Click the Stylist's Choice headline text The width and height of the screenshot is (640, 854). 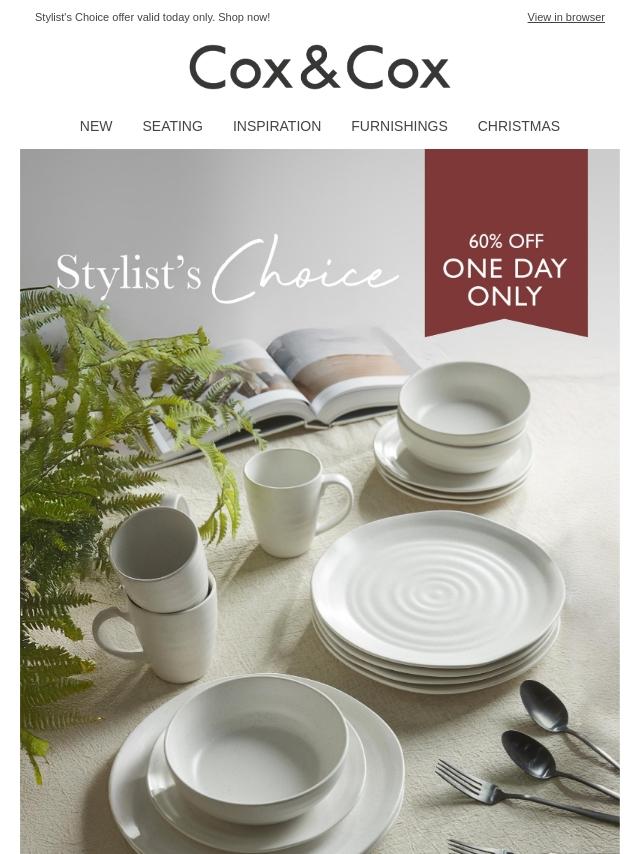point(227,271)
